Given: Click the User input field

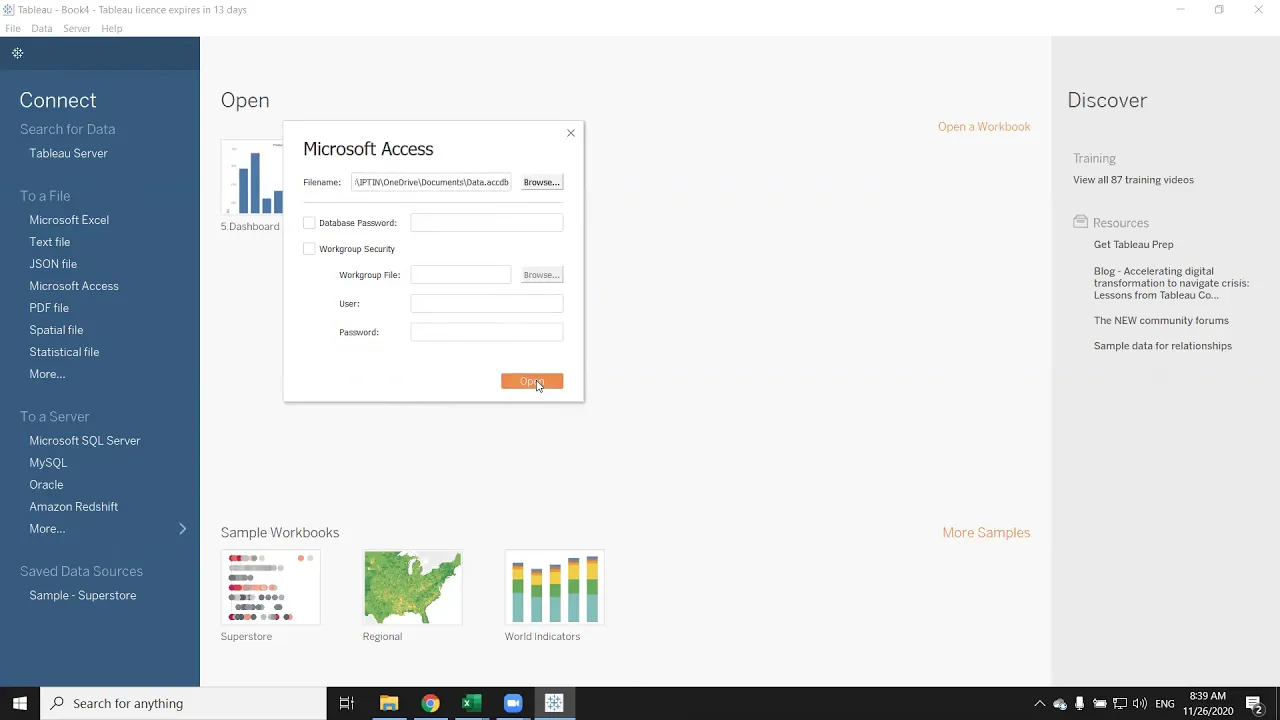Looking at the screenshot, I should pyautogui.click(x=487, y=303).
